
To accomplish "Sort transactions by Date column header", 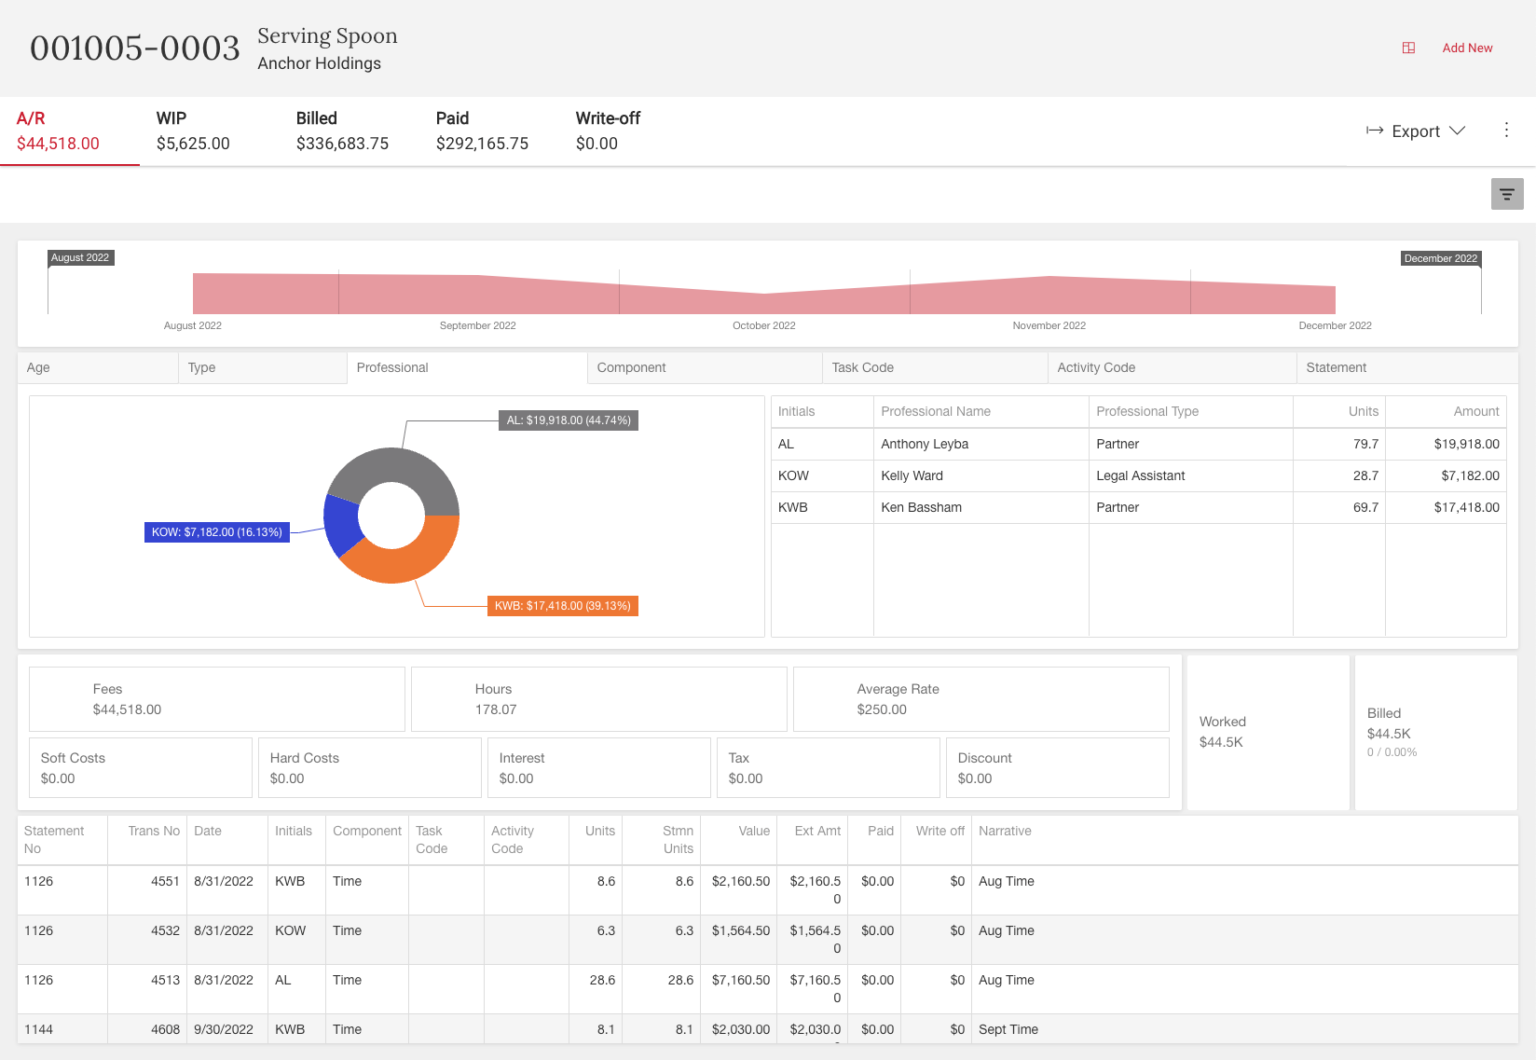I will click(208, 831).
